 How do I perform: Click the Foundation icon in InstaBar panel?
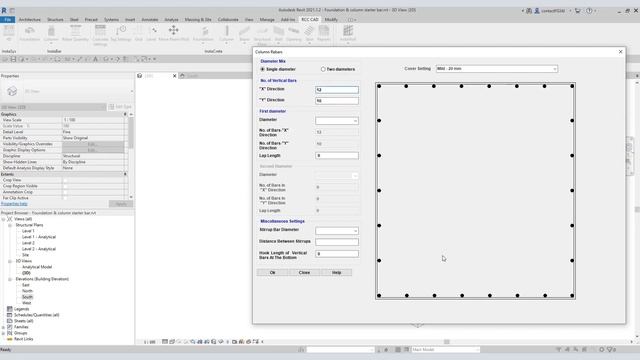click(29, 31)
